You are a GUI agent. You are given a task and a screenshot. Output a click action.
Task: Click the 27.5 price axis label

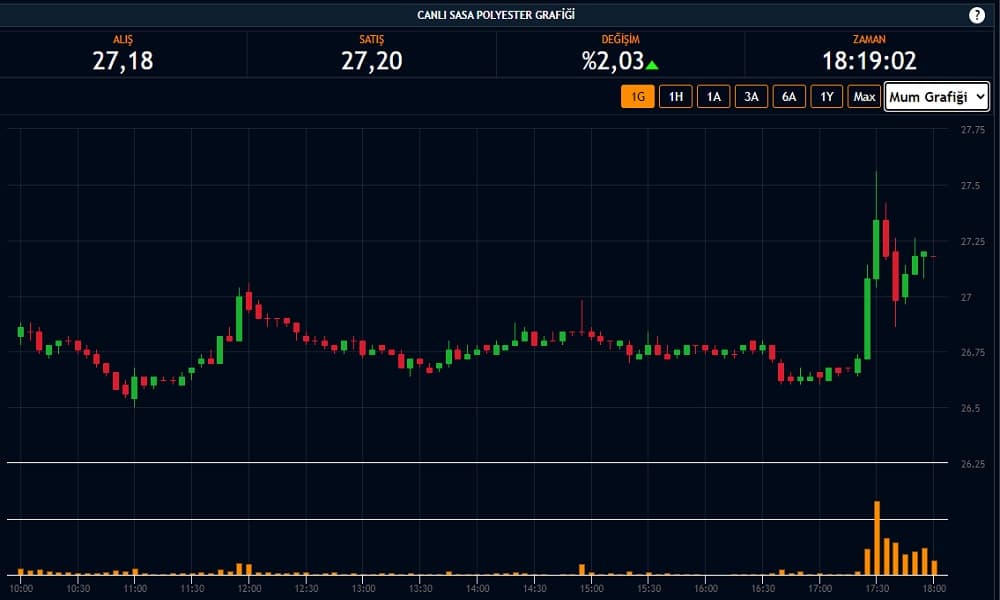tap(971, 186)
